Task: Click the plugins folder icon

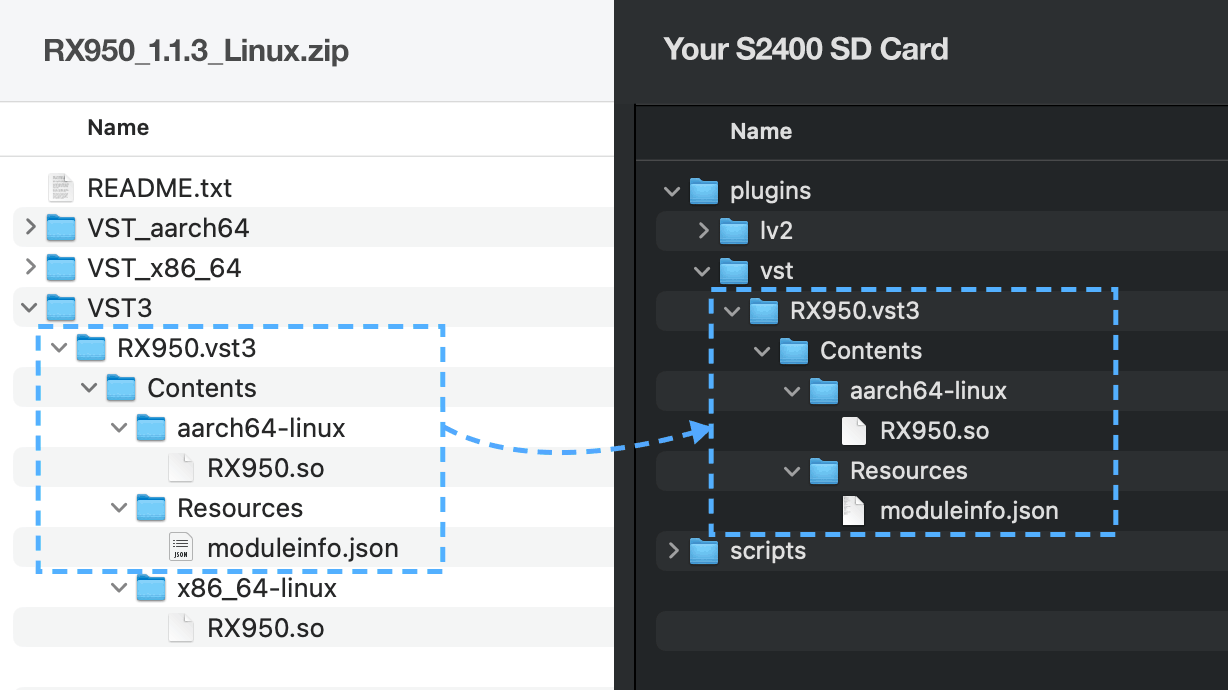Action: (x=704, y=191)
